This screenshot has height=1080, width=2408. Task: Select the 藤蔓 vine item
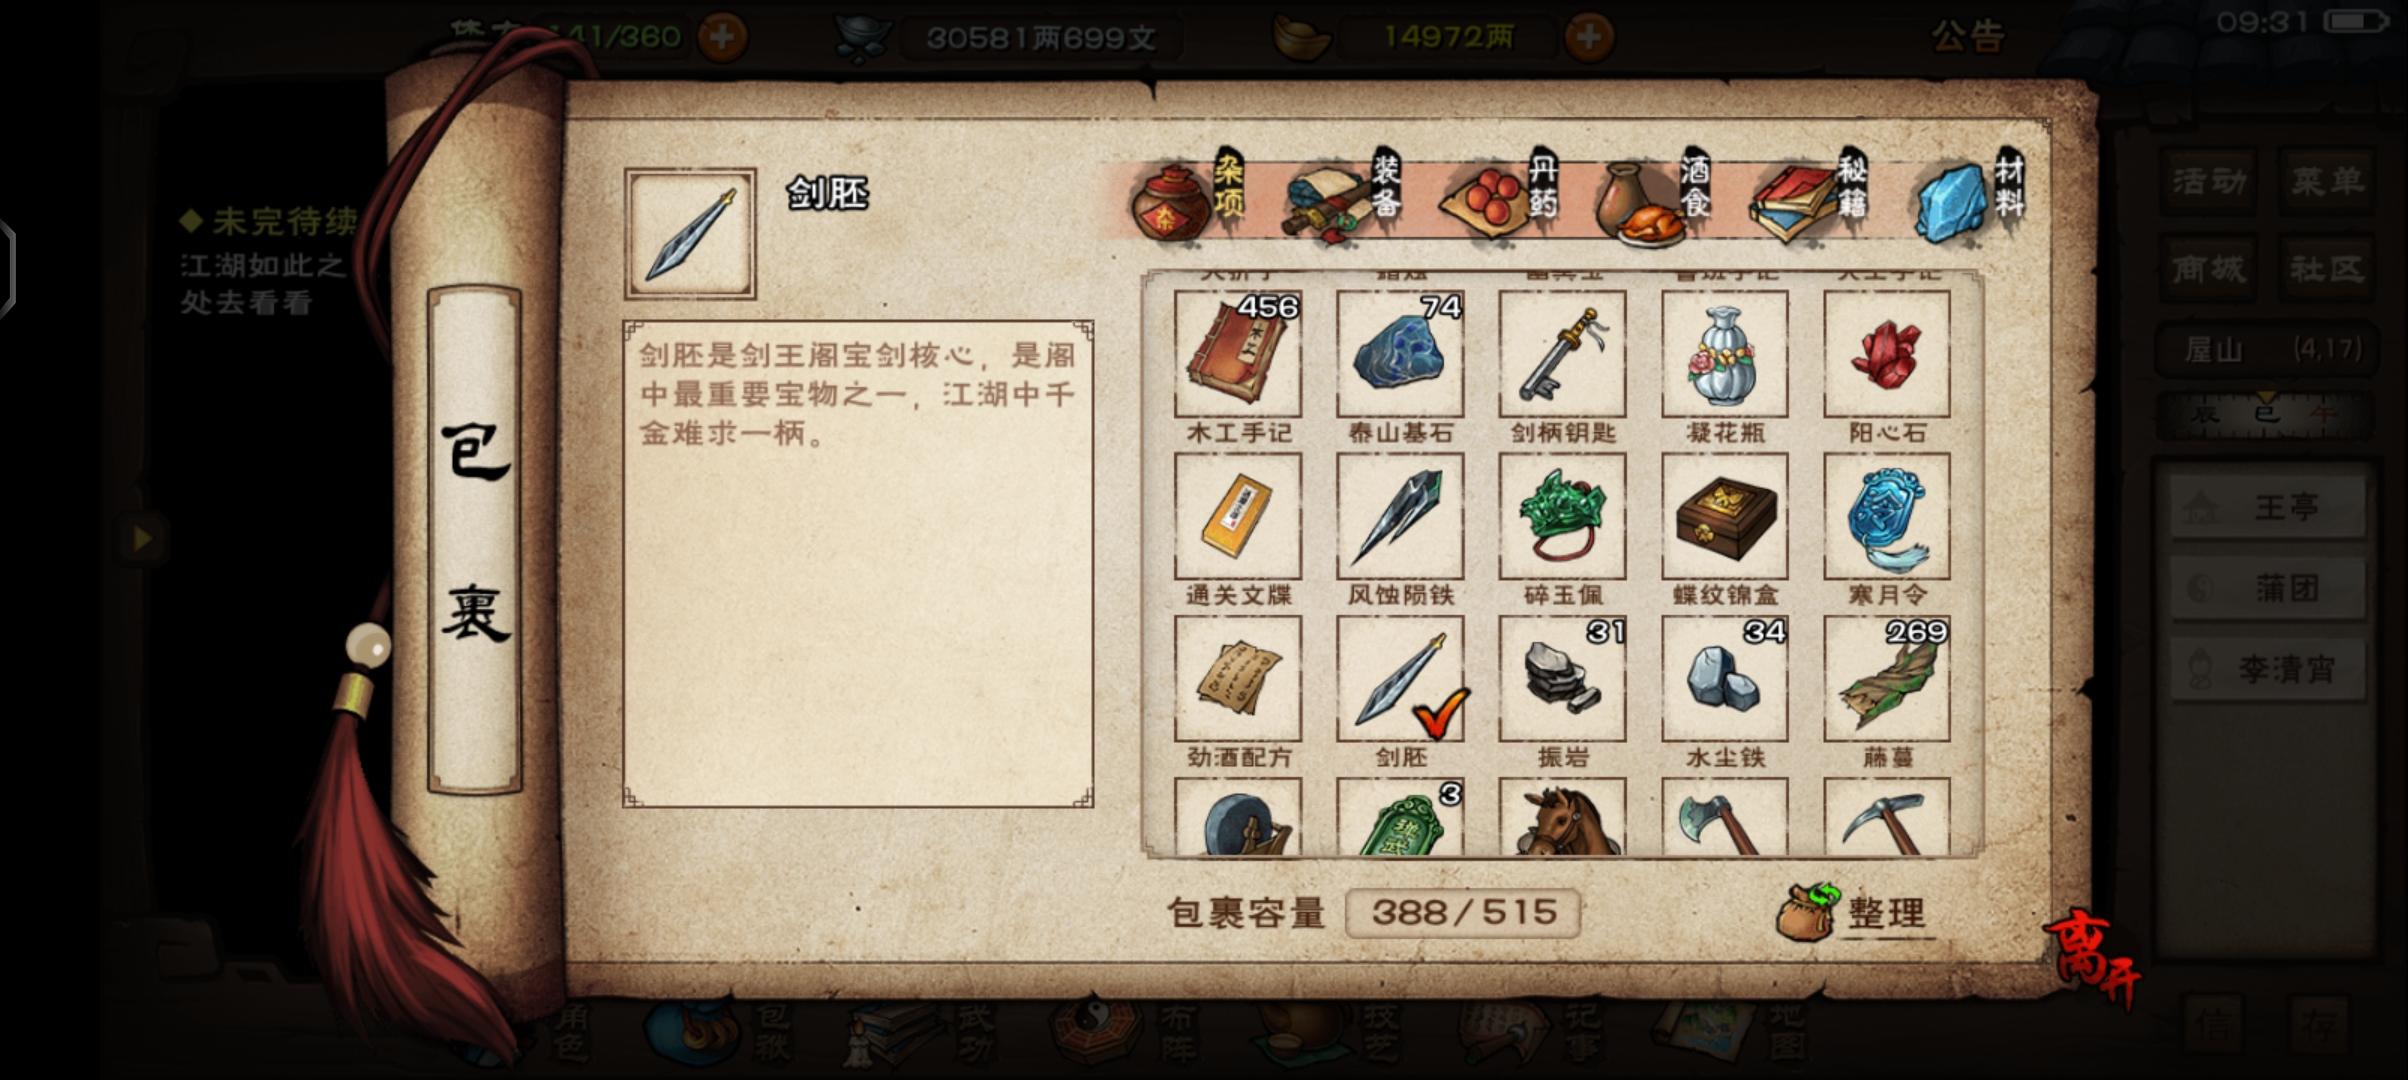point(1887,679)
